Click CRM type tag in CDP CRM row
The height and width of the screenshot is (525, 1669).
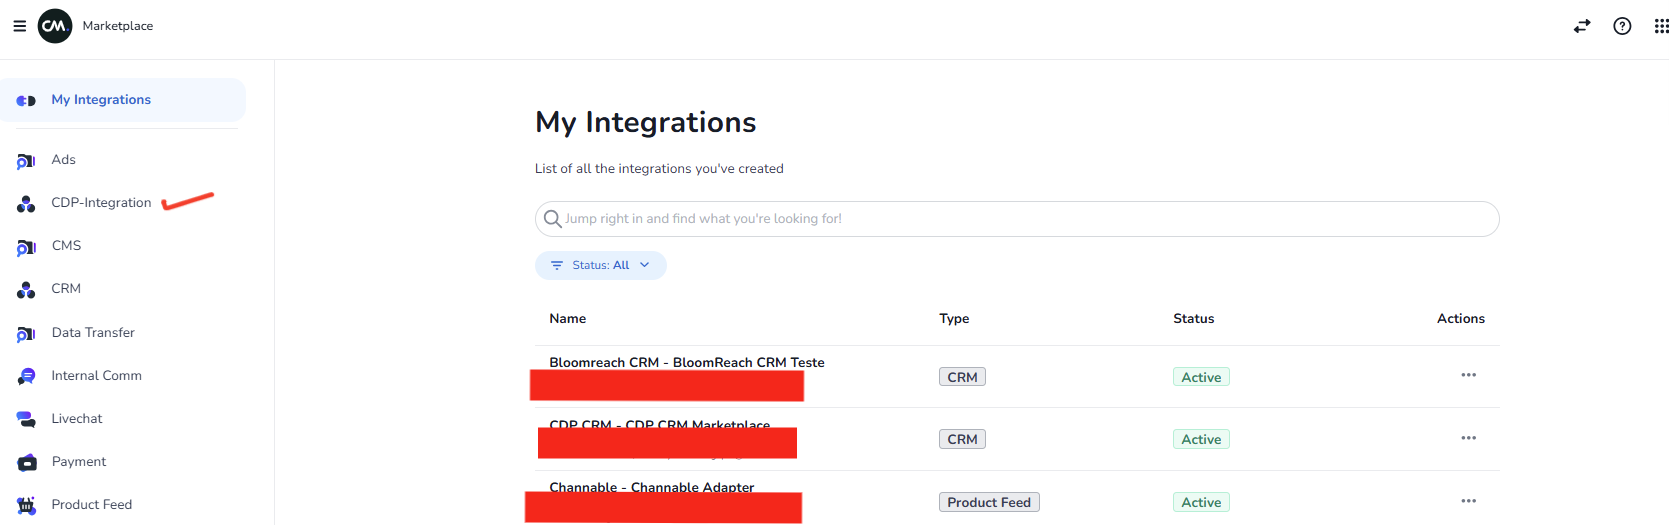point(962,439)
